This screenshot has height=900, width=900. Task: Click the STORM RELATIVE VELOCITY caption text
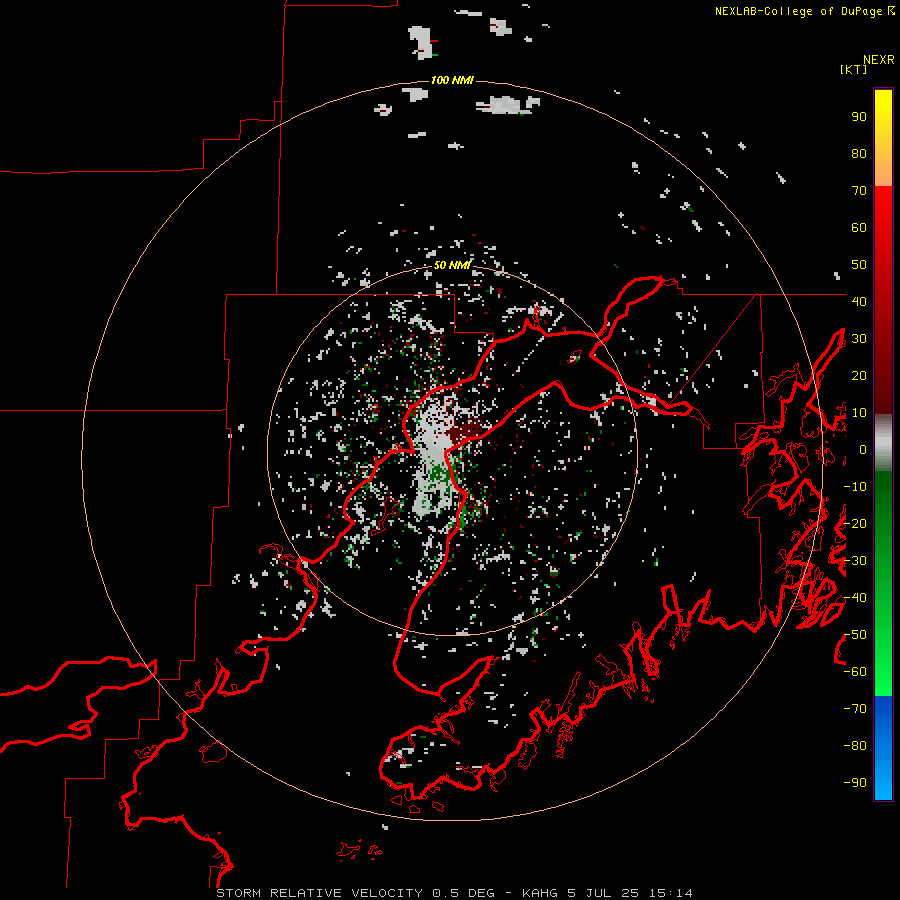319,893
